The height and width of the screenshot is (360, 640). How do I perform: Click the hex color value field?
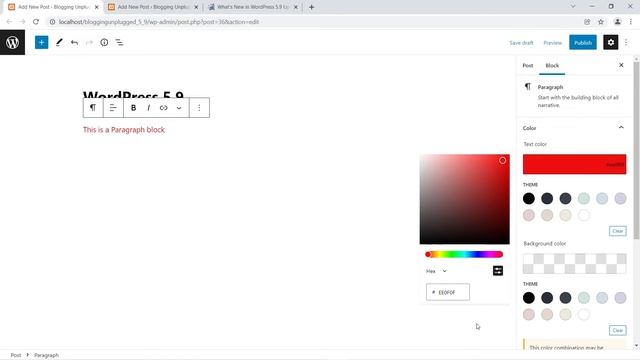448,292
